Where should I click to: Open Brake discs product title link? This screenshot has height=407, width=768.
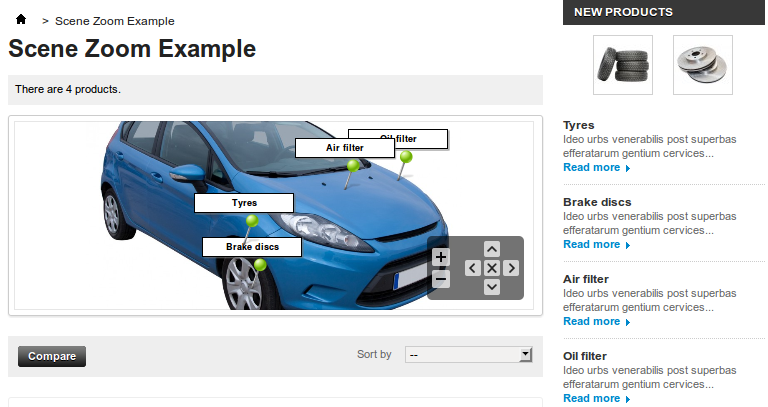[x=597, y=202]
